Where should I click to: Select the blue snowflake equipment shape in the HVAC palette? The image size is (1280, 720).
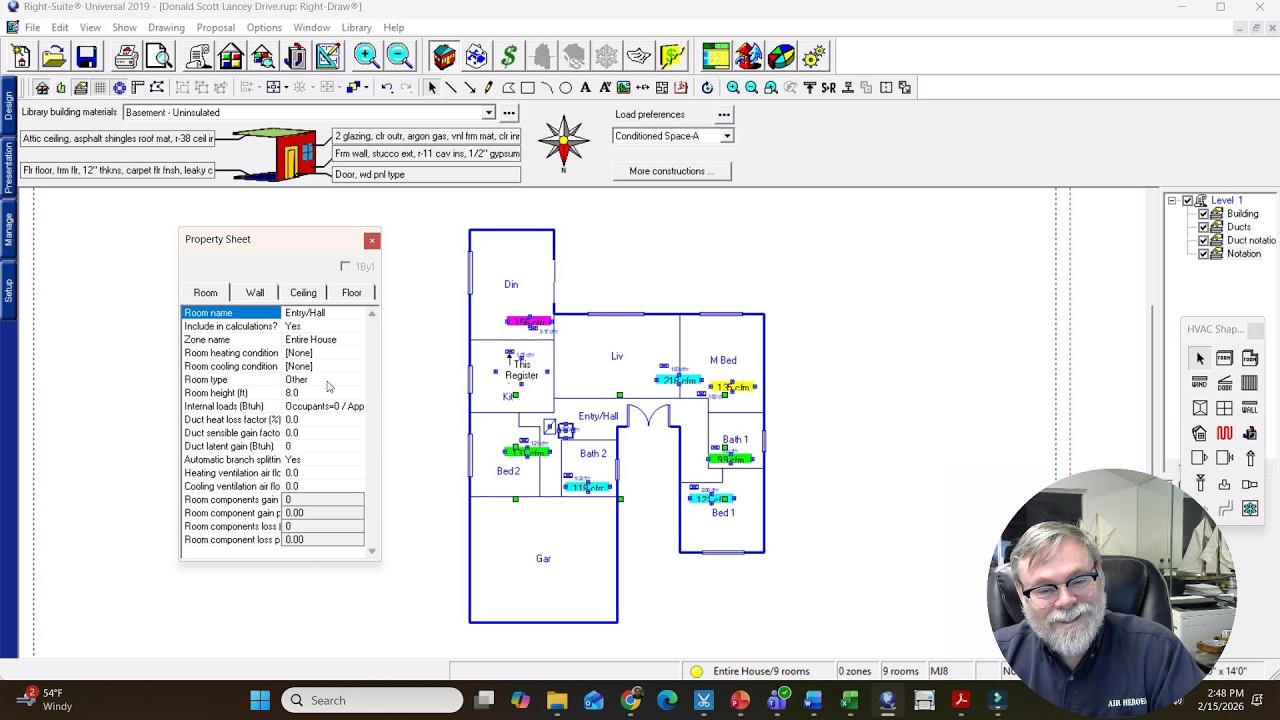coord(1249,508)
